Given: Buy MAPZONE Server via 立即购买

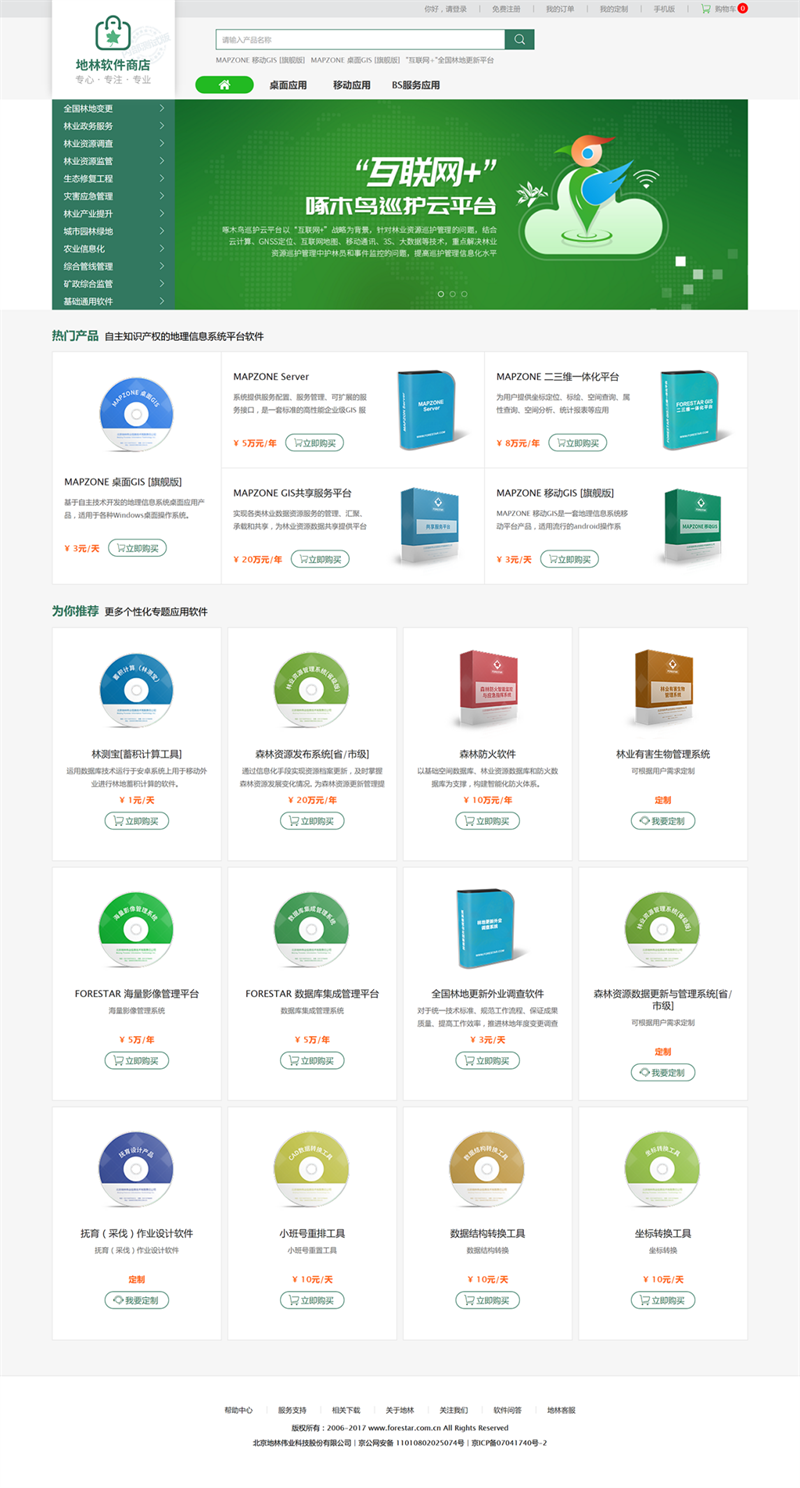Looking at the screenshot, I should tap(315, 442).
